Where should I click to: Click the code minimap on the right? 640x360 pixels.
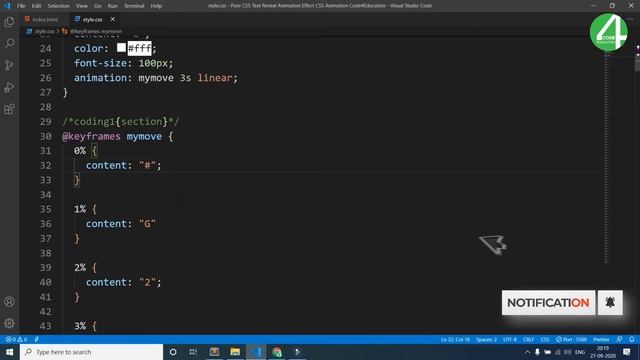coord(606,157)
